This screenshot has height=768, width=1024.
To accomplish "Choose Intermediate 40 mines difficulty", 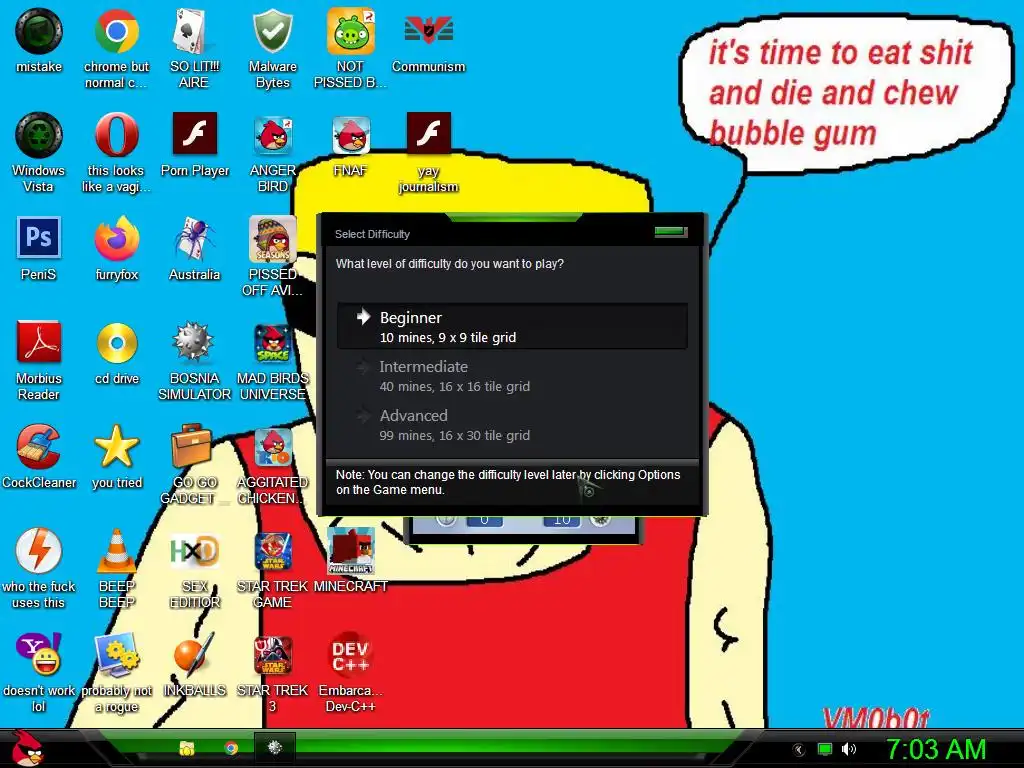I will pos(513,376).
